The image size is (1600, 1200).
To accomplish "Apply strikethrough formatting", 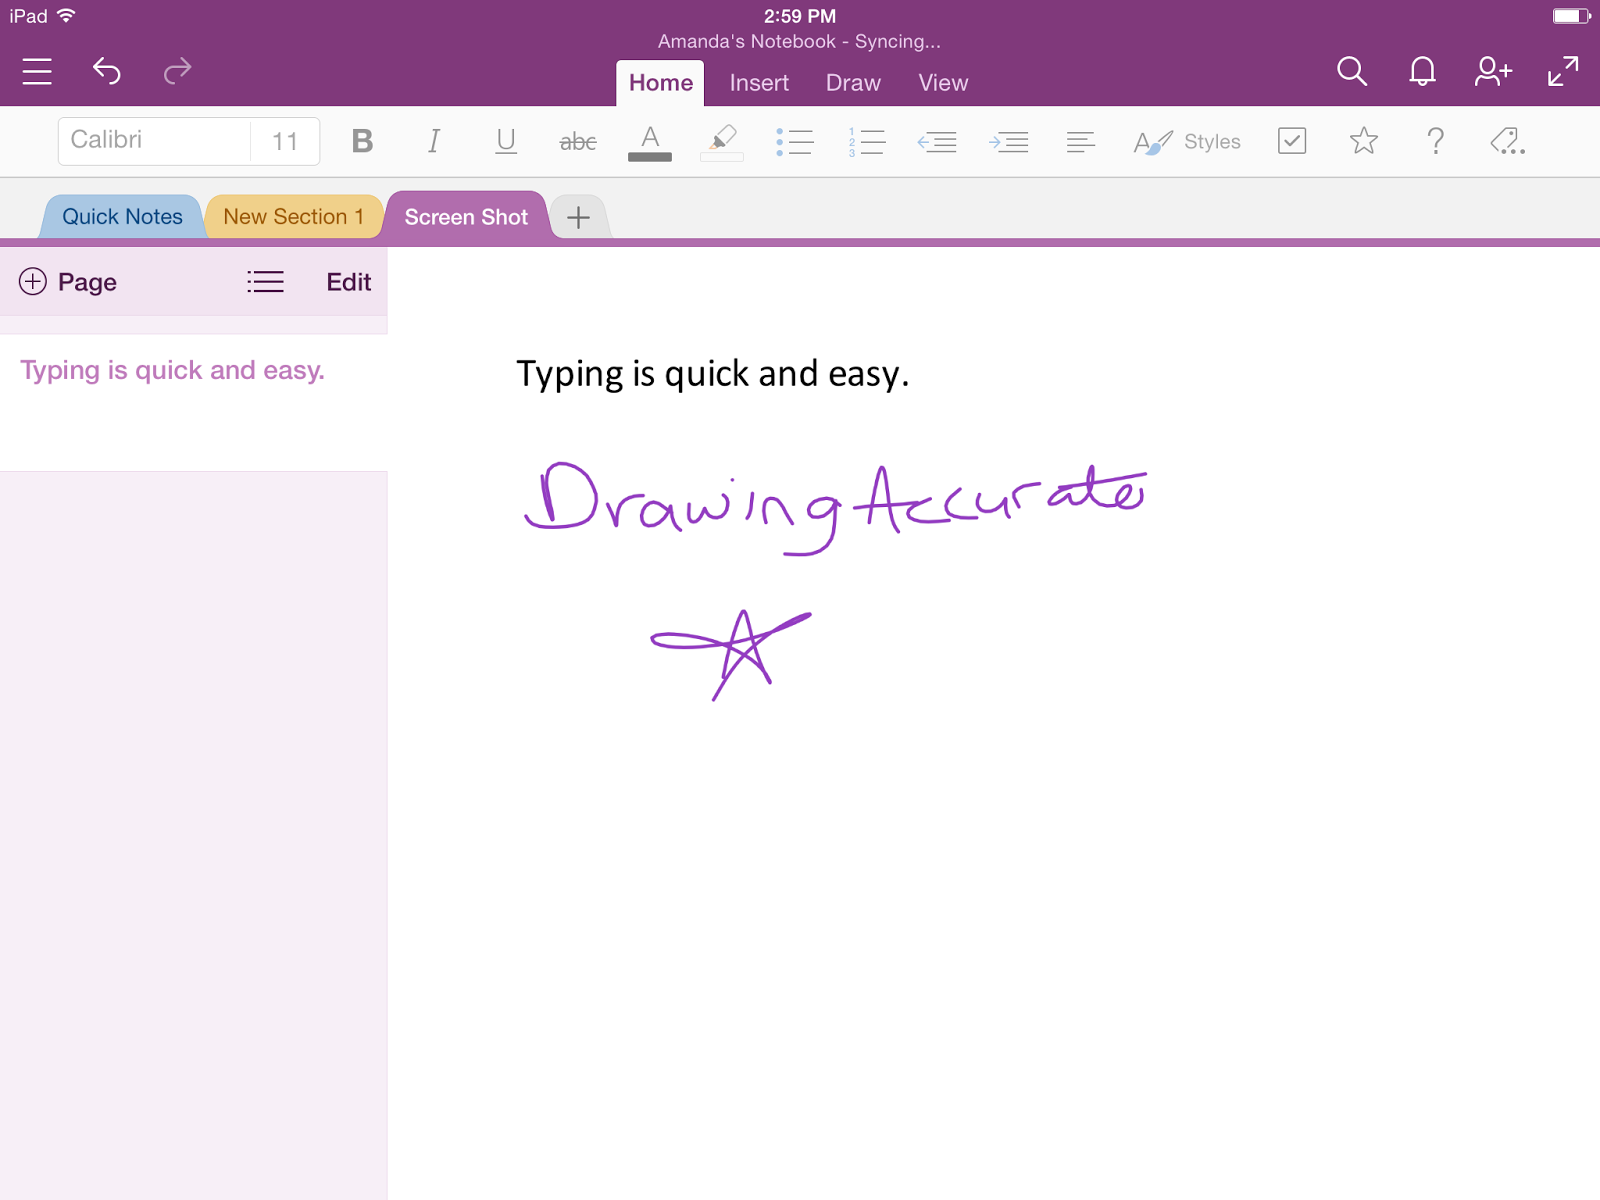I will [578, 141].
